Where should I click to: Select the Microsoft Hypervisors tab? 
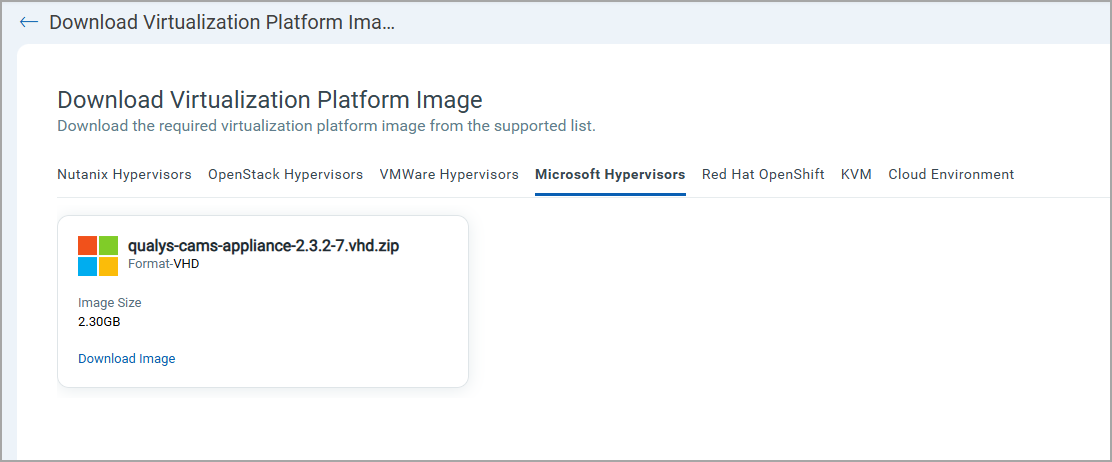click(x=610, y=174)
